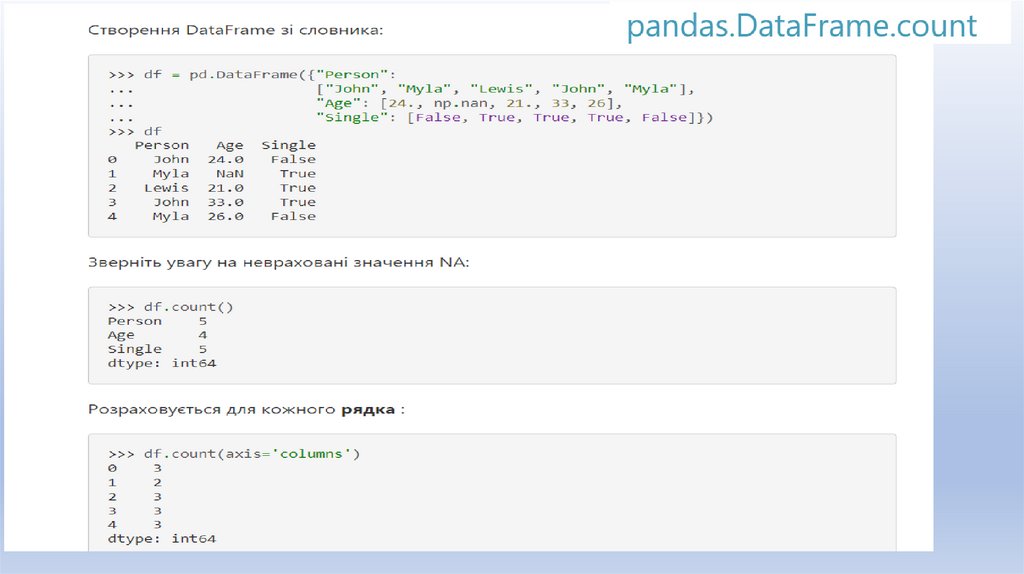Viewport: 1024px width, 574px height.
Task: Click the last 'dtype: int64' line at the bottom
Action: tap(162, 539)
